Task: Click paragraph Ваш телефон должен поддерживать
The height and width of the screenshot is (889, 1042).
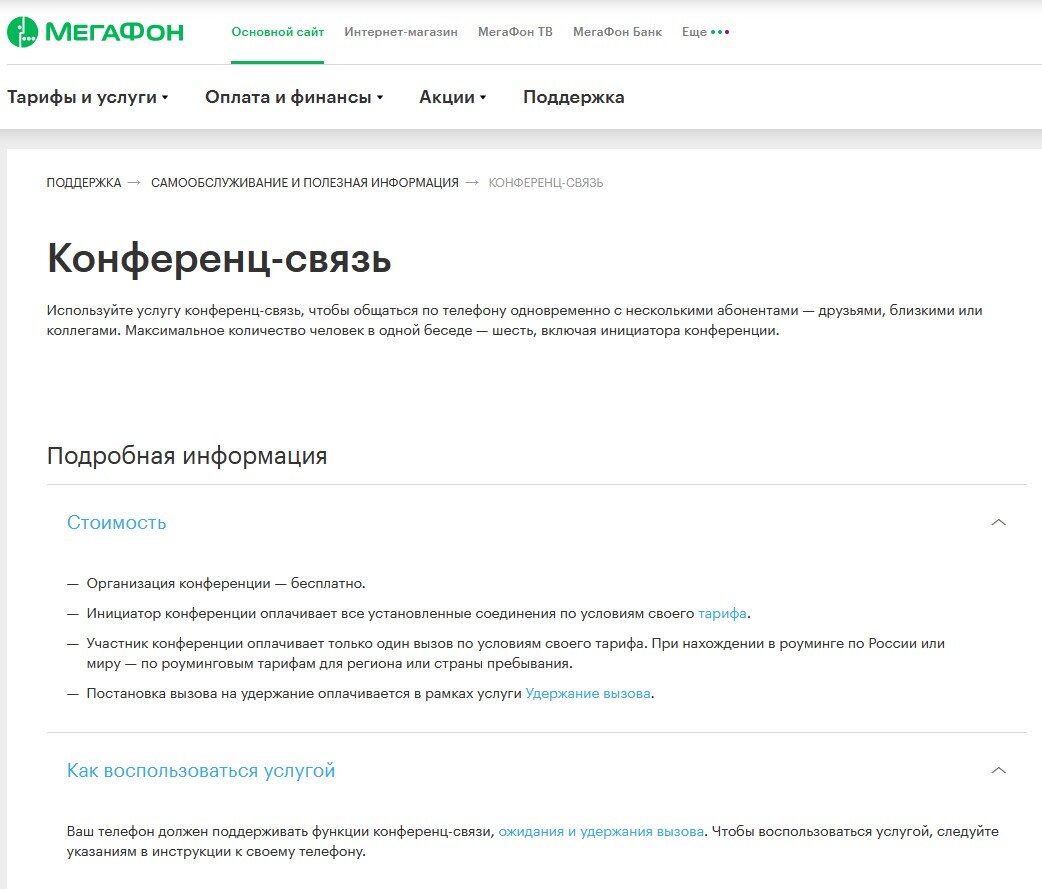Action: (532, 841)
